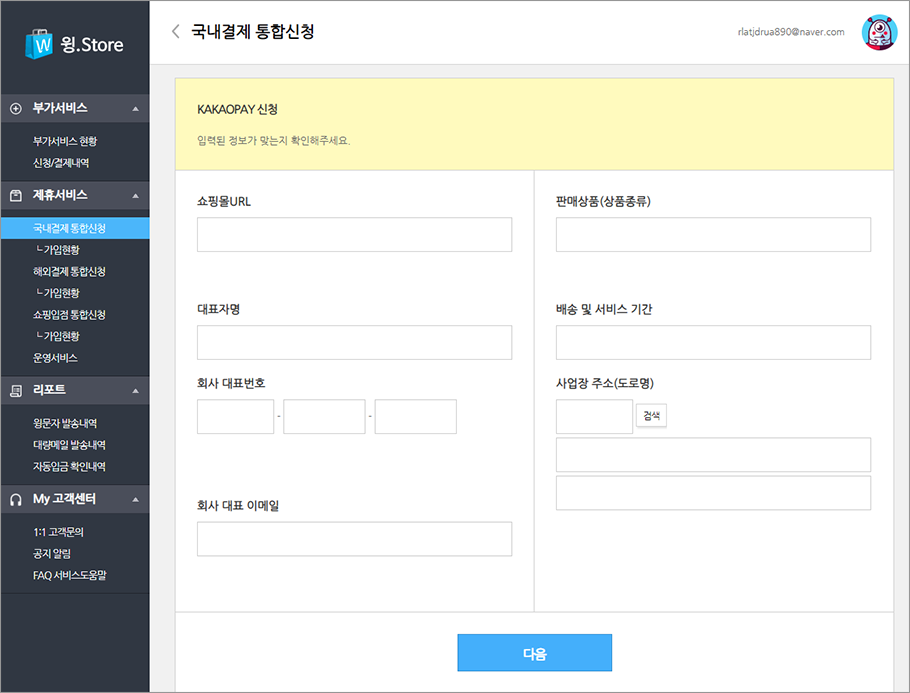The width and height of the screenshot is (910, 693).
Task: Collapse the 리포트 section arrow
Action: point(135,391)
